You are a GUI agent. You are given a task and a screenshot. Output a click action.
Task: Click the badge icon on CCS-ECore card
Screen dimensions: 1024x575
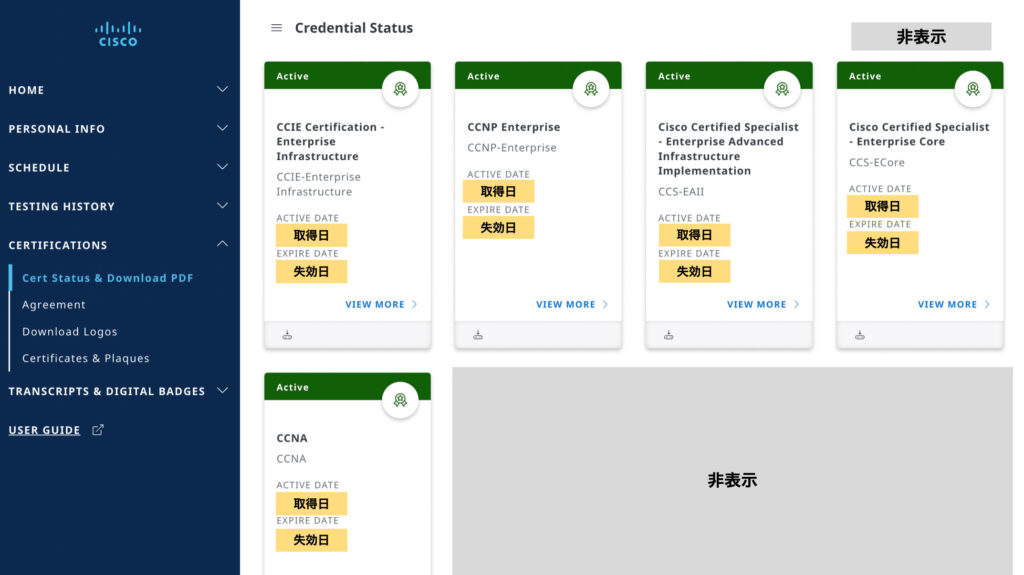tap(972, 89)
